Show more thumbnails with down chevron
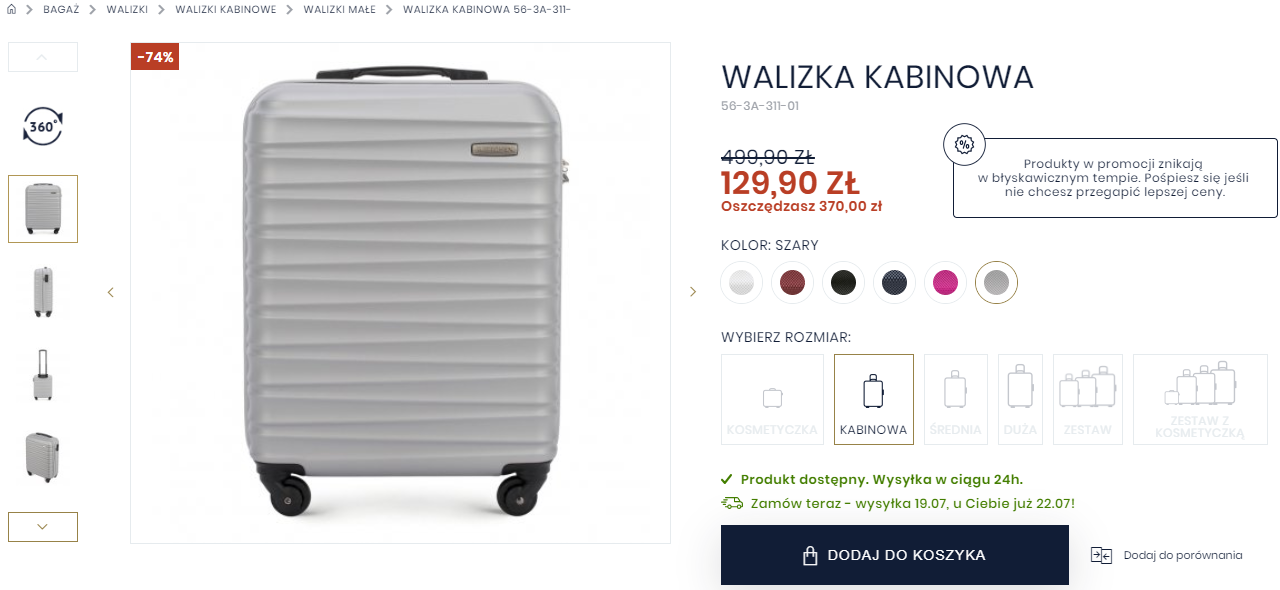Image resolution: width=1280 pixels, height=590 pixels. [x=43, y=527]
